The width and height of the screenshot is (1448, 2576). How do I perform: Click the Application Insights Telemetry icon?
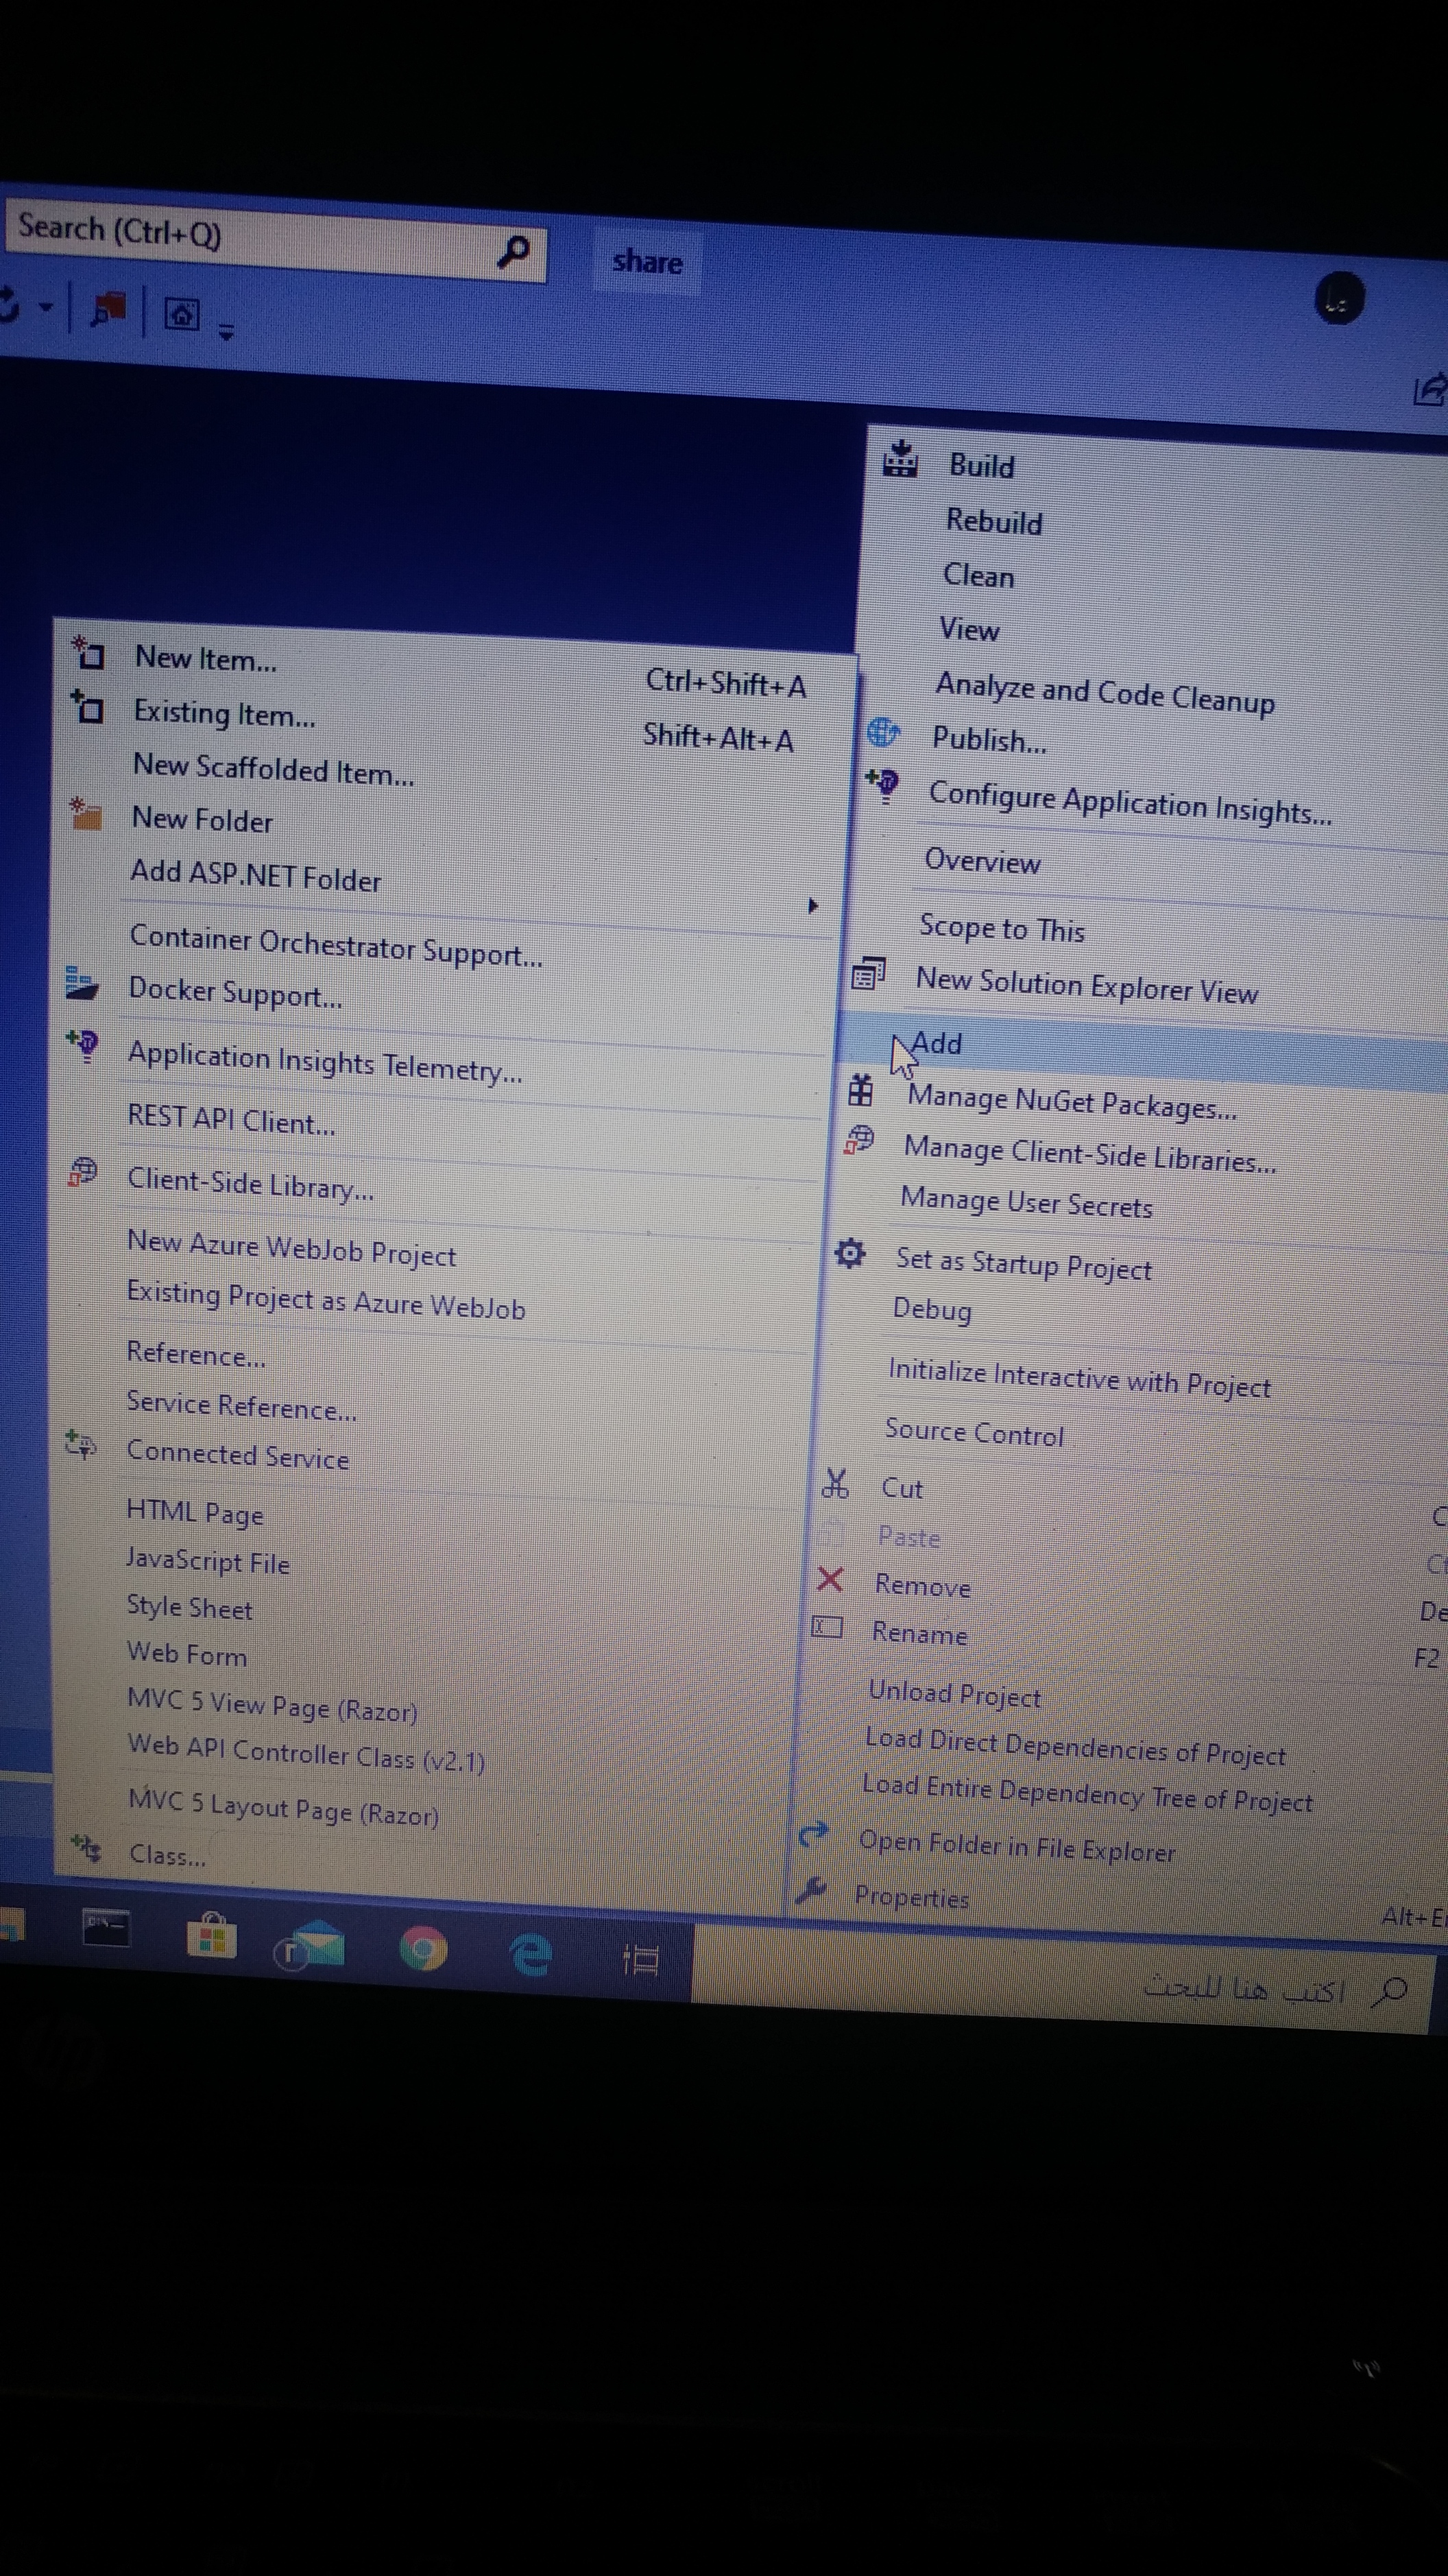[83, 1047]
